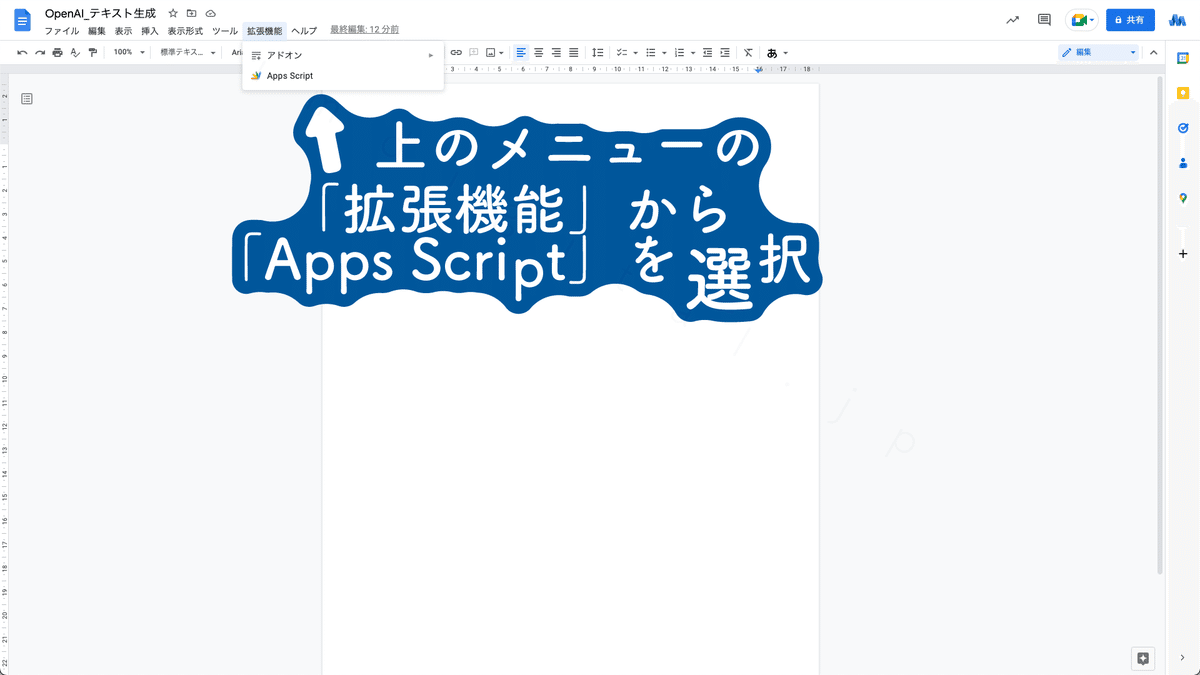
Task: Open the Google Docs home icon
Action: pos(22,21)
